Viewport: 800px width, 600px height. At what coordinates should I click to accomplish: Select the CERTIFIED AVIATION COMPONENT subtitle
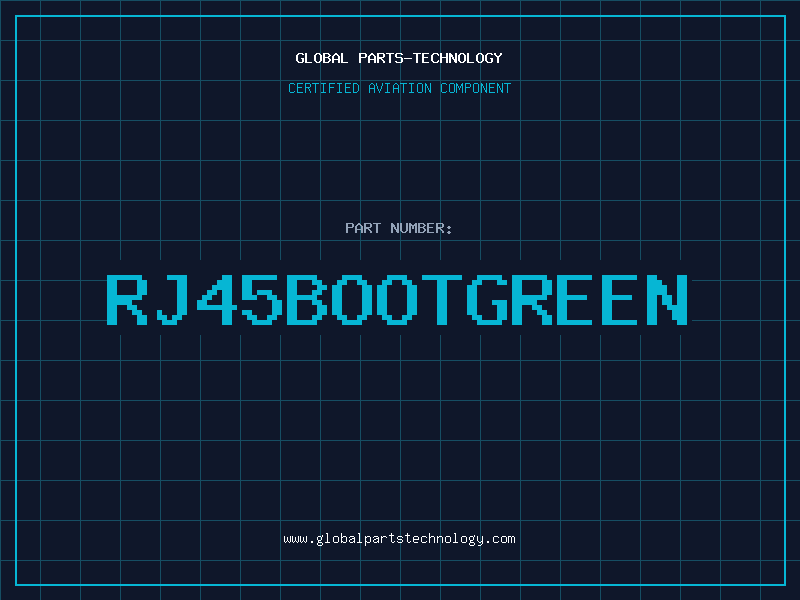point(399,88)
